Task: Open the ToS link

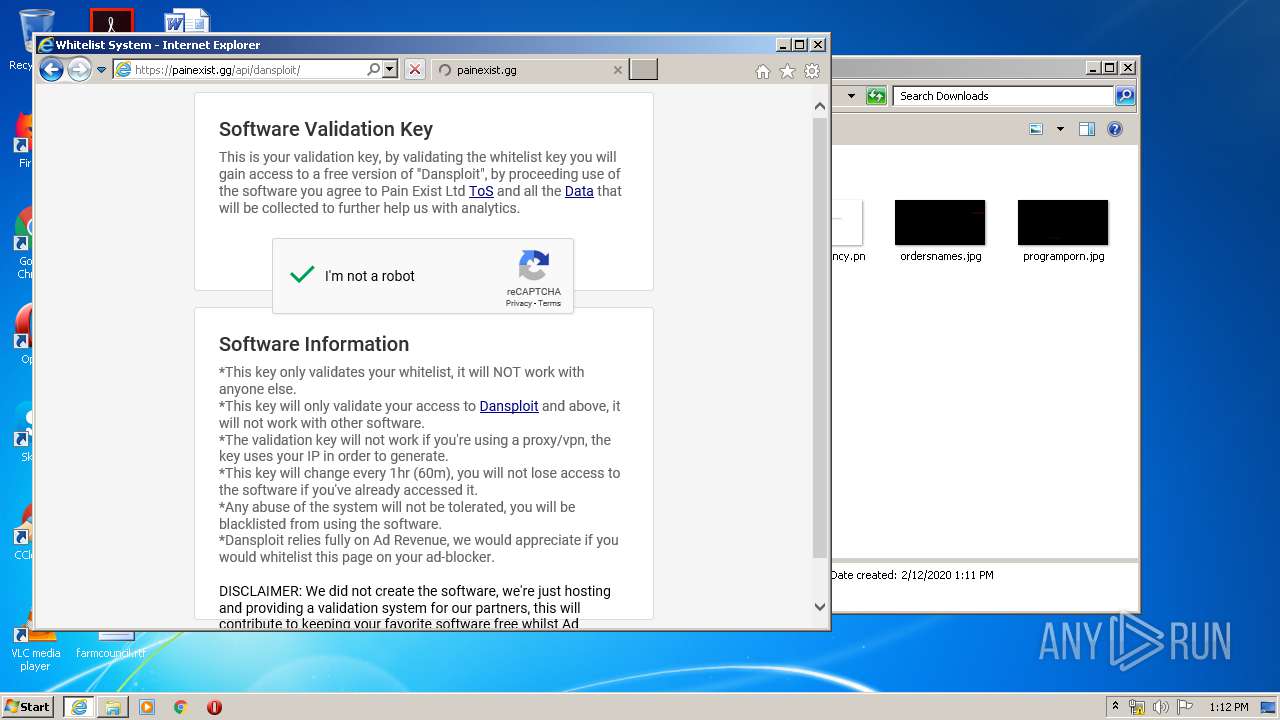Action: pos(481,191)
